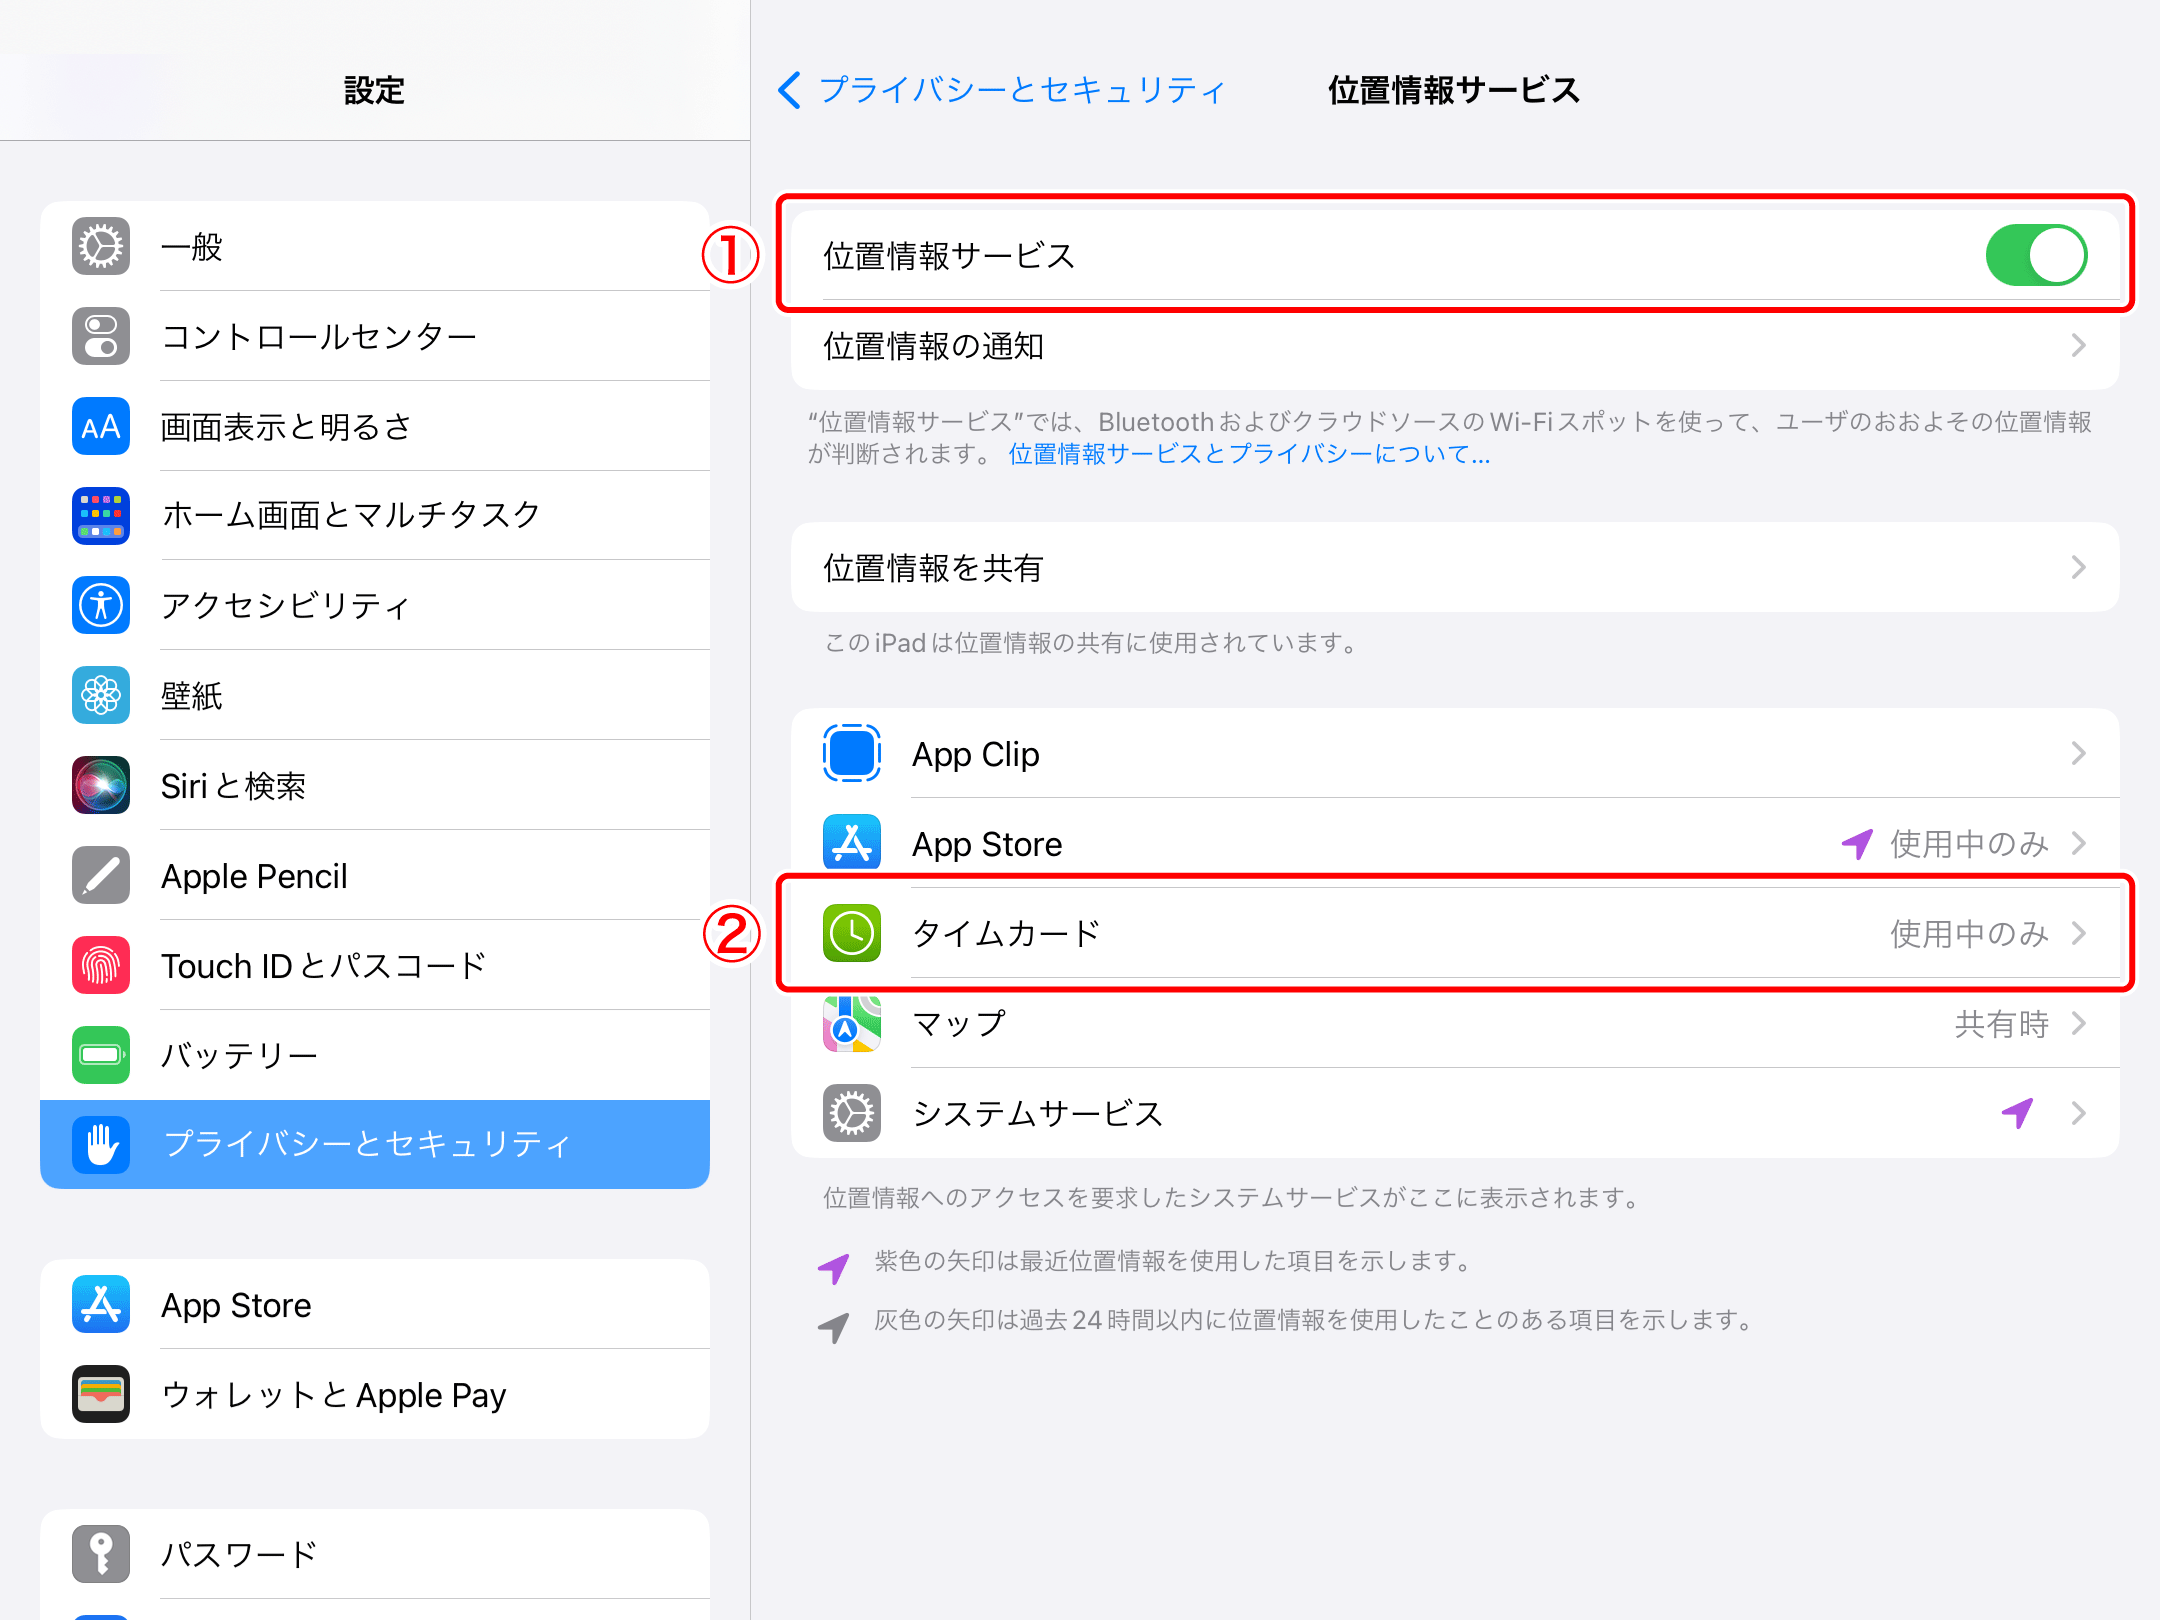Toggle off 位置情報サービス switch
Image resolution: width=2160 pixels, height=1620 pixels.
(x=2036, y=255)
